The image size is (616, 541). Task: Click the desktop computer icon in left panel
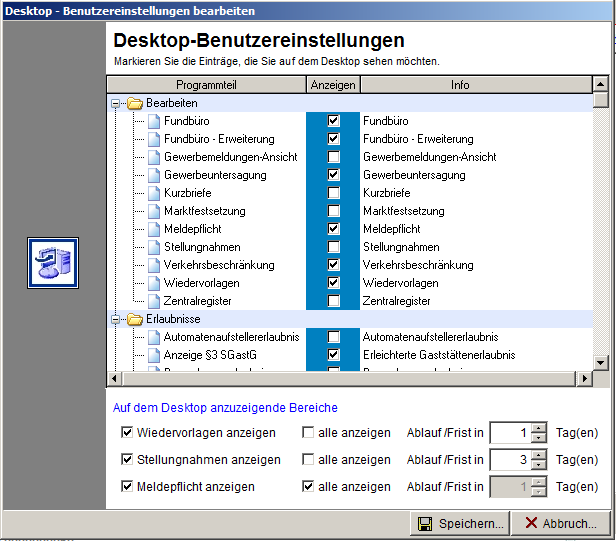pos(53,263)
